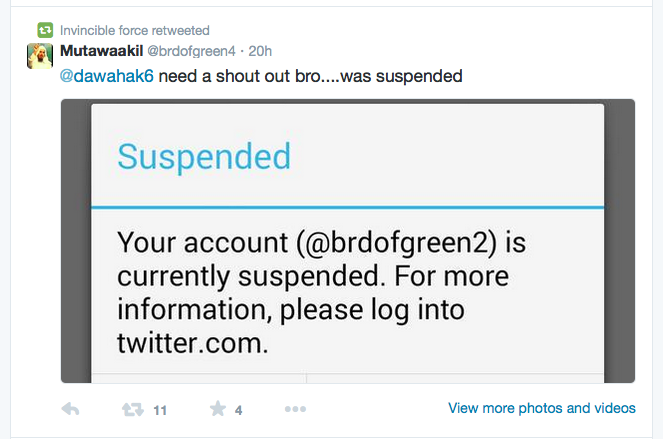The height and width of the screenshot is (439, 663).
Task: Open Mutawaakil's profile avatar
Action: [x=40, y=56]
